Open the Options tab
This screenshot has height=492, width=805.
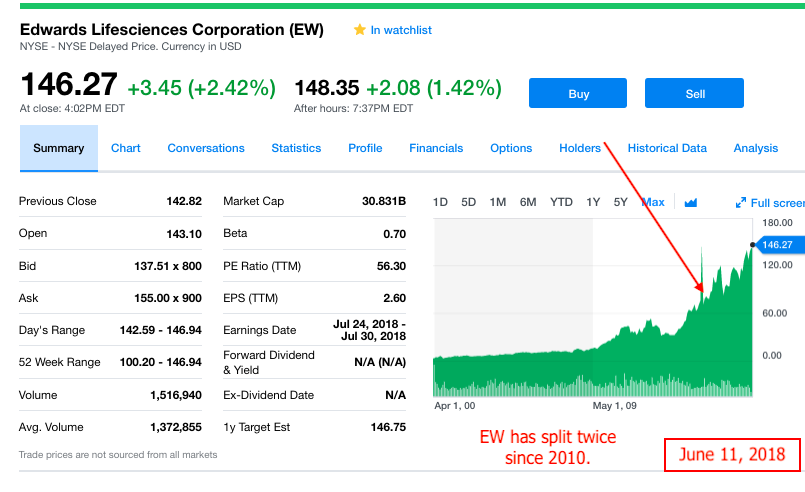click(511, 148)
